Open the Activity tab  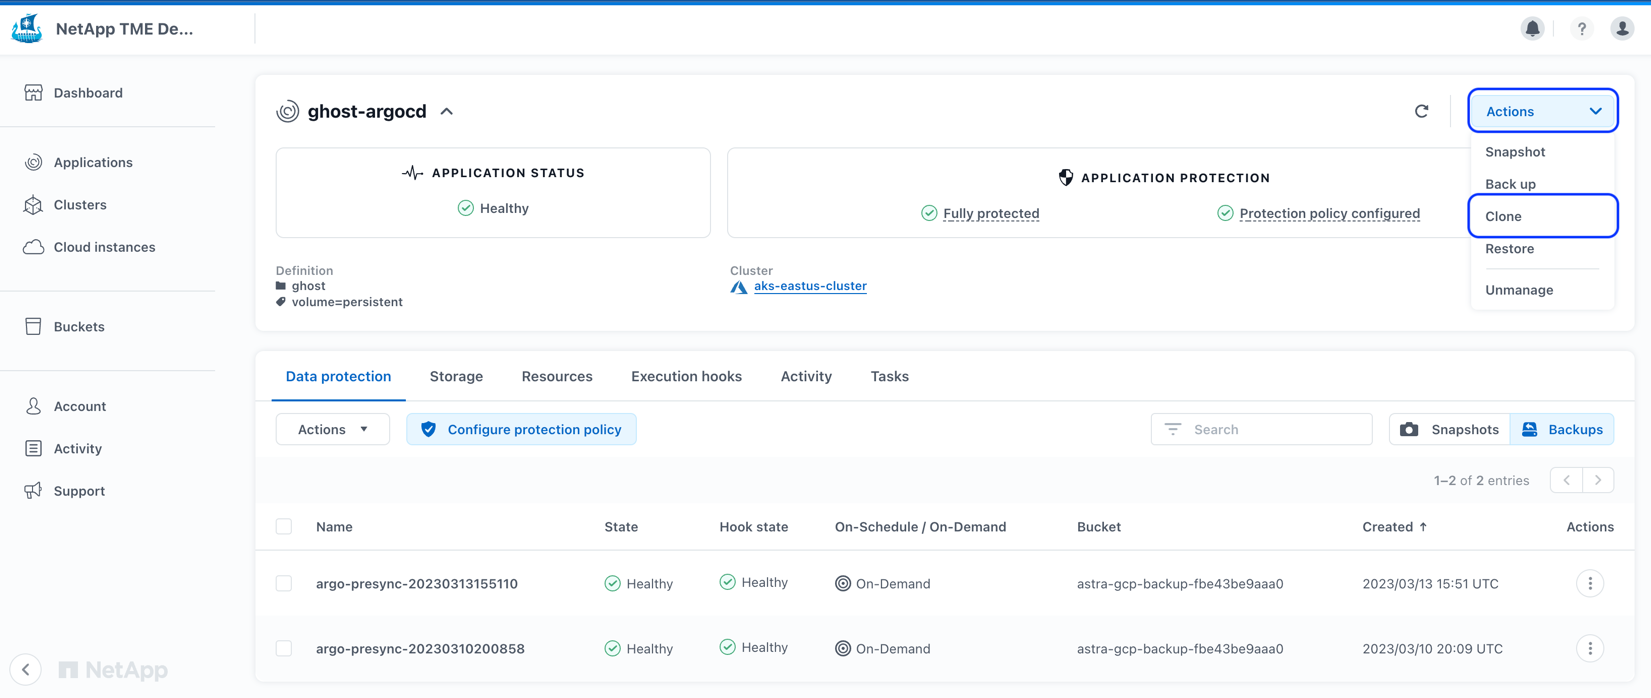[x=806, y=377]
